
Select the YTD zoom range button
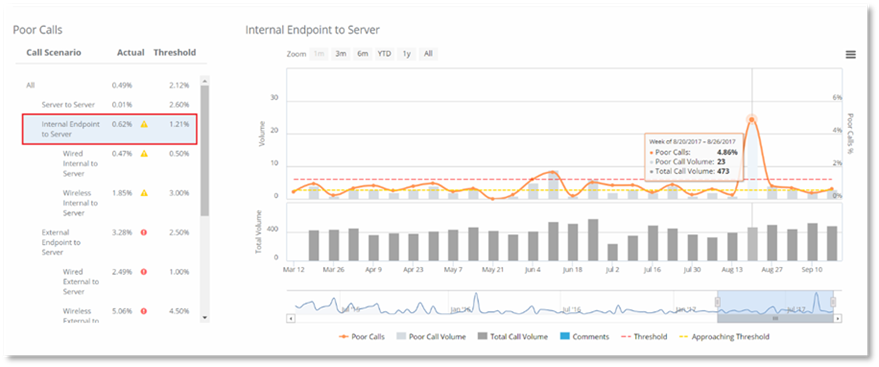[x=384, y=54]
